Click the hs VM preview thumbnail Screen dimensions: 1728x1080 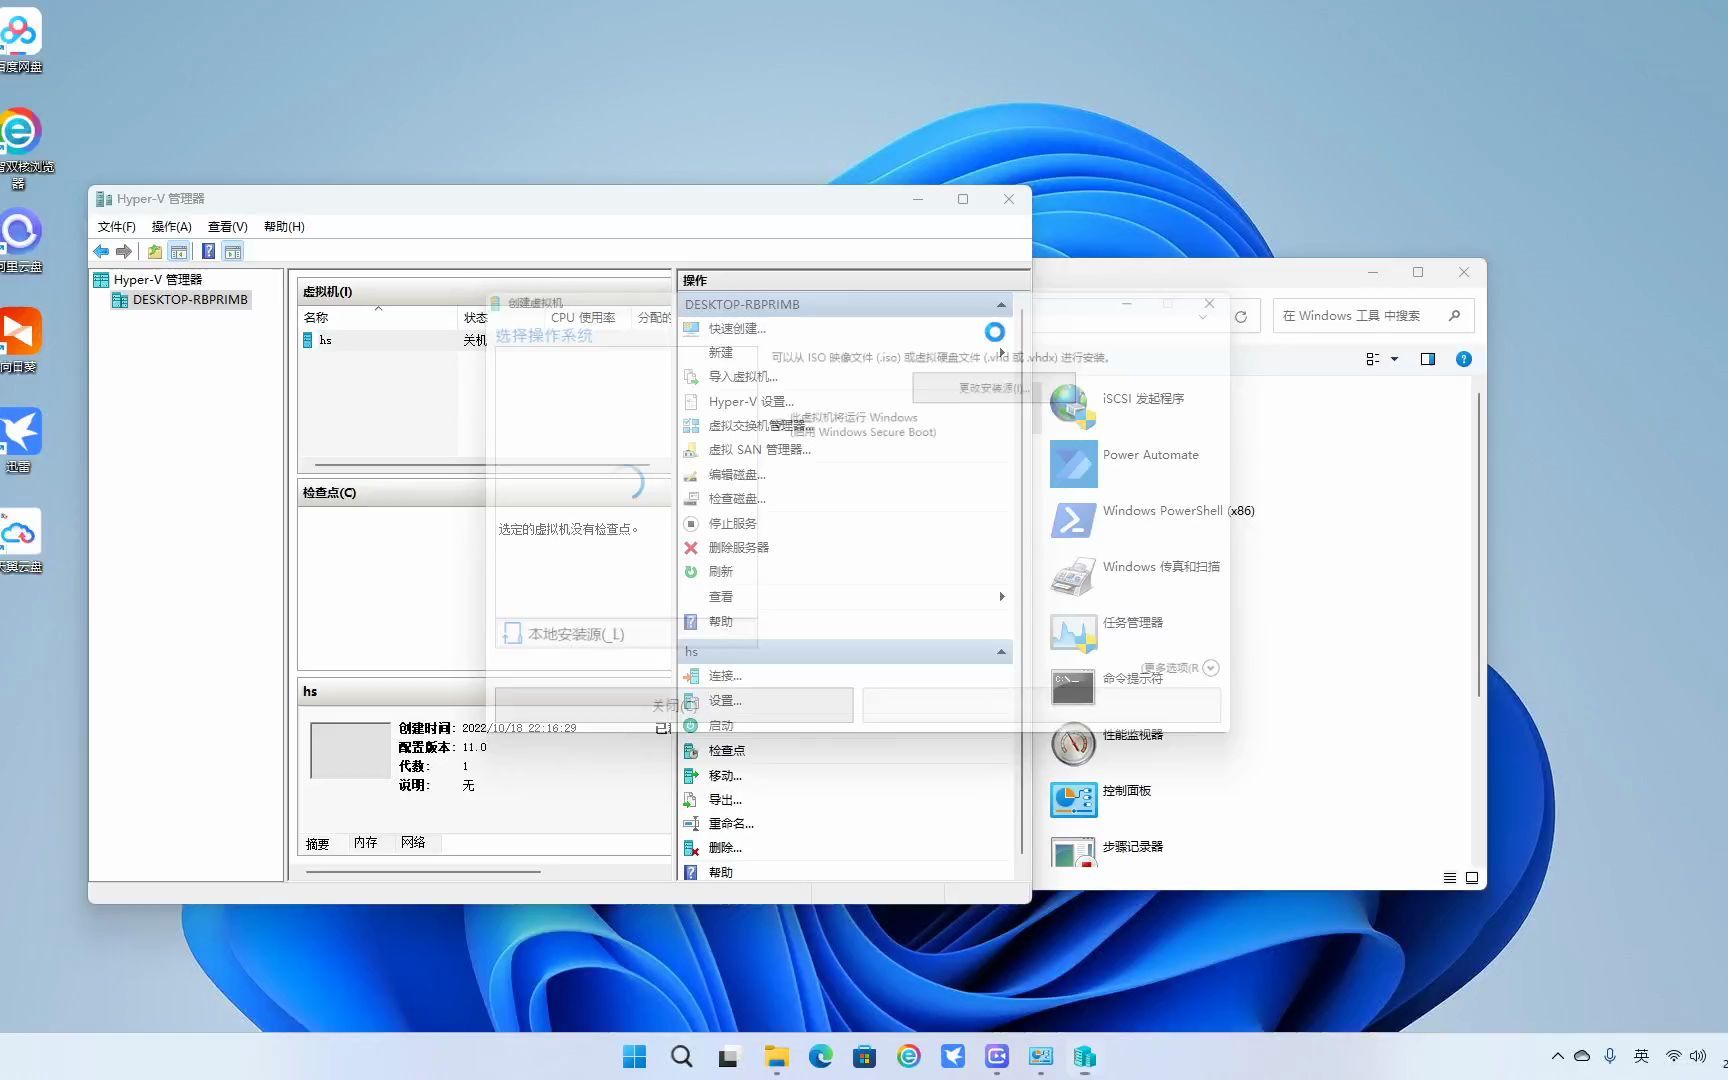(350, 750)
